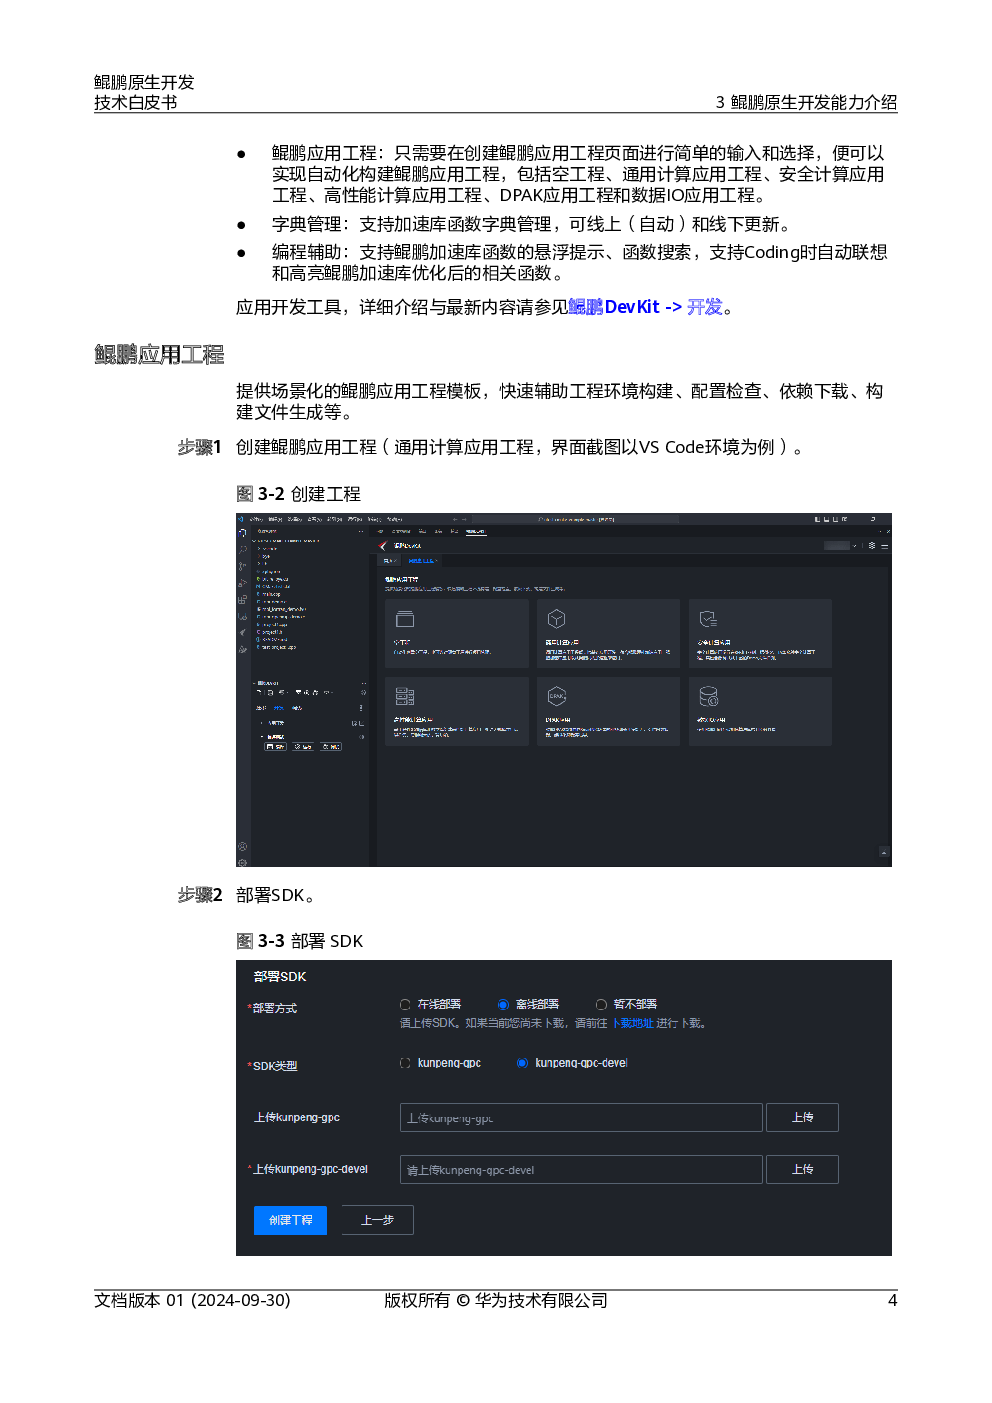
Task: Collapse lower sidebar panel section header
Action: coord(266,683)
